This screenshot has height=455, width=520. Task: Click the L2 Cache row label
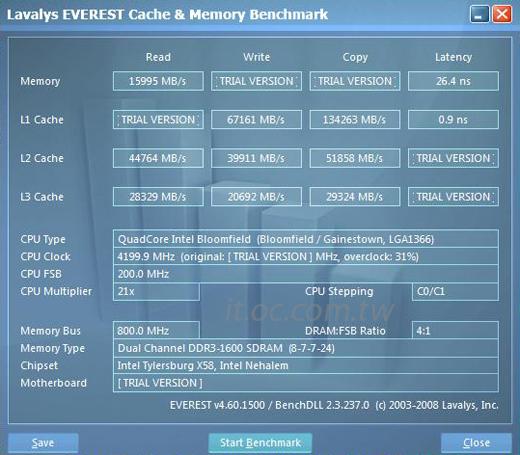coord(42,158)
